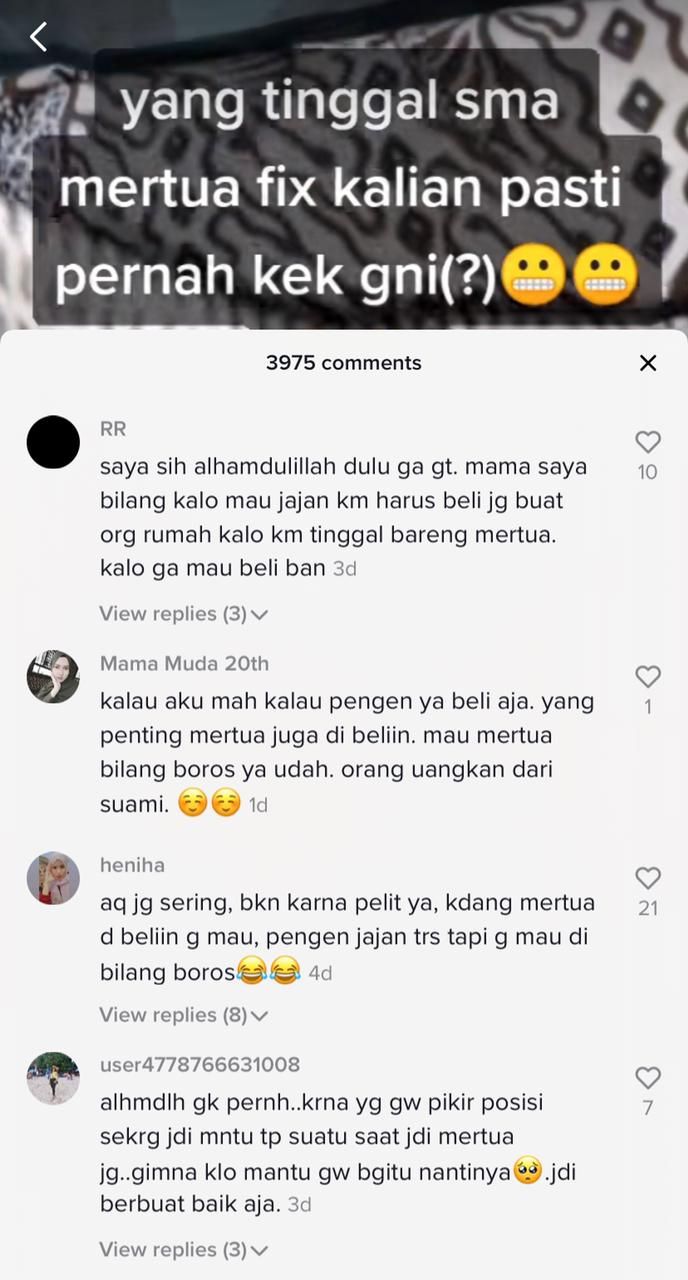Tap heniha's comment text to reply

pos(347,937)
